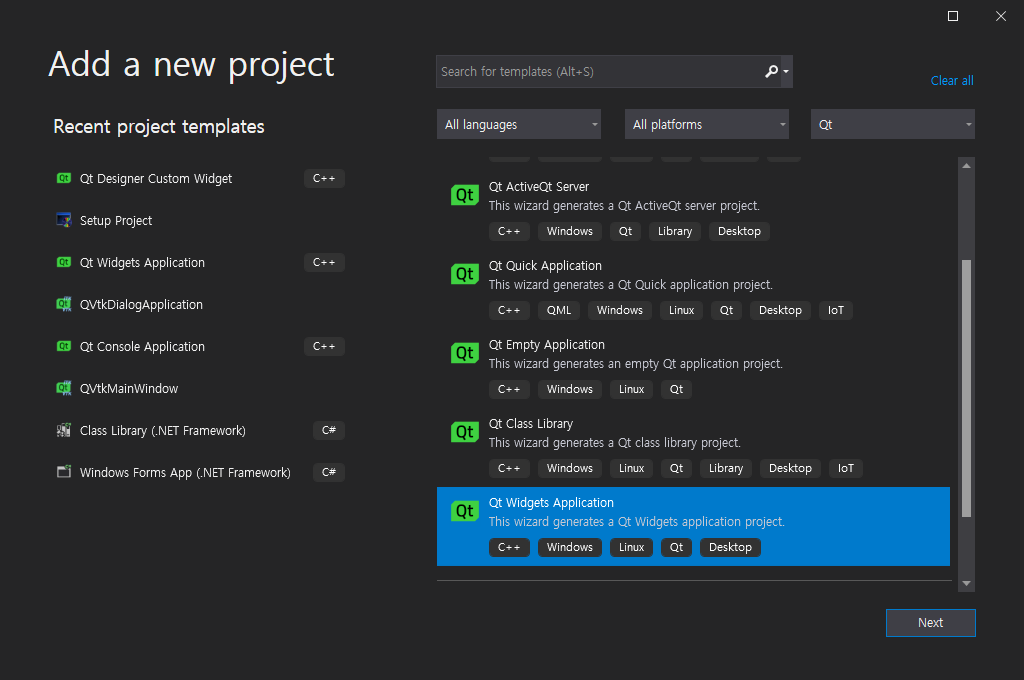Click the template list scroll-up arrow
Viewport: 1024px width, 680px height.
966,166
